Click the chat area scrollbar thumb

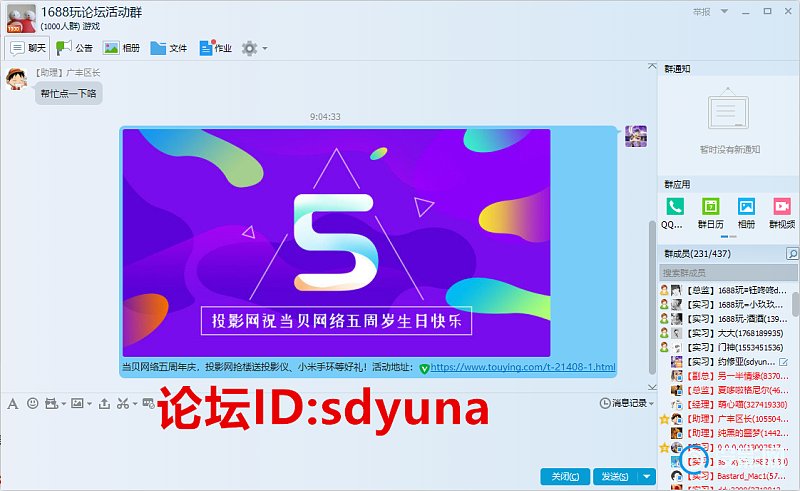click(652, 298)
